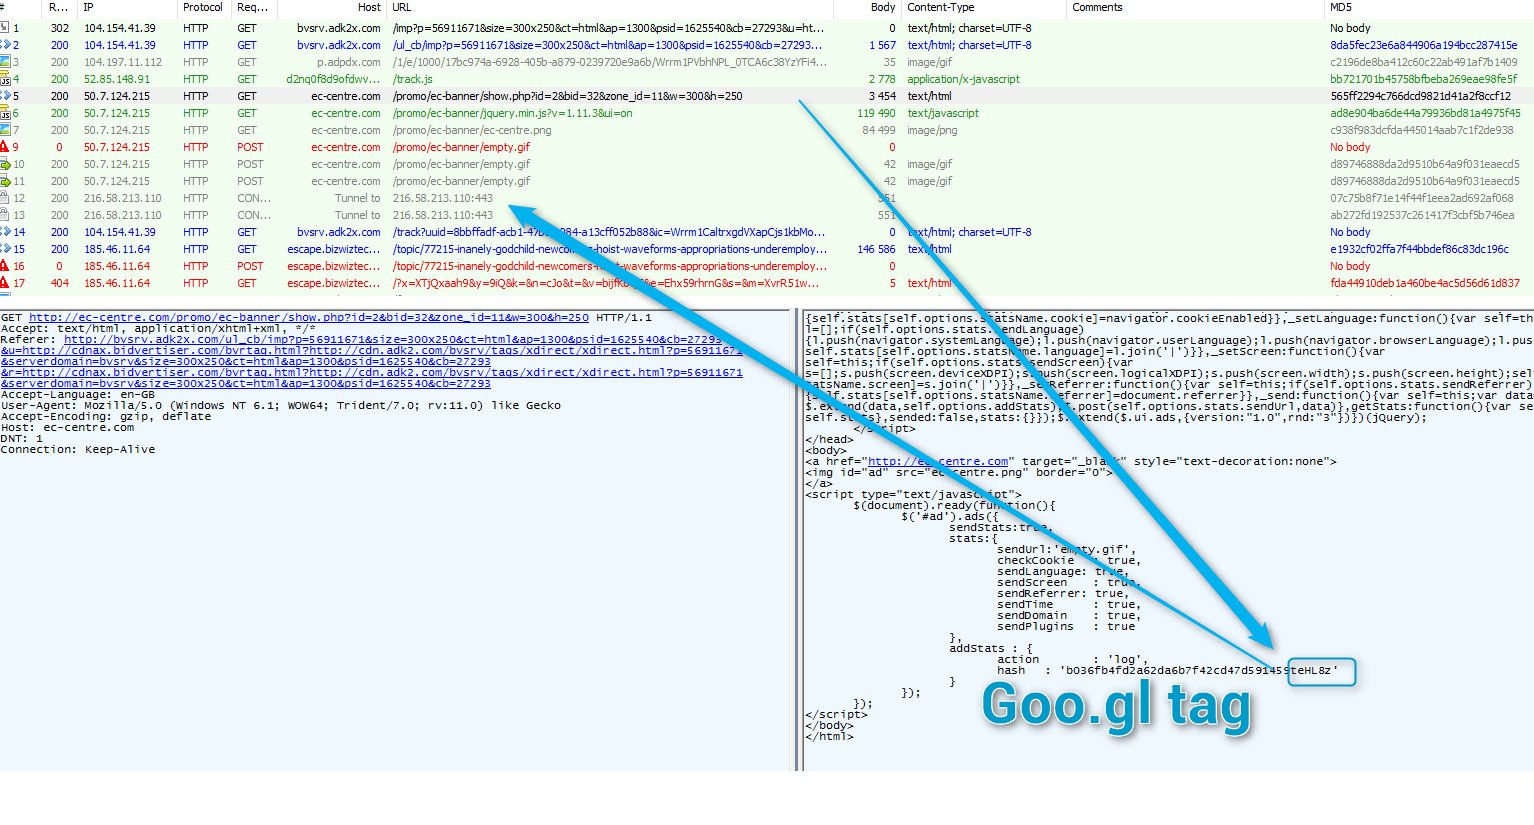Click the image icon for ec-centre.png session 7
1534x825 pixels.
point(5,130)
